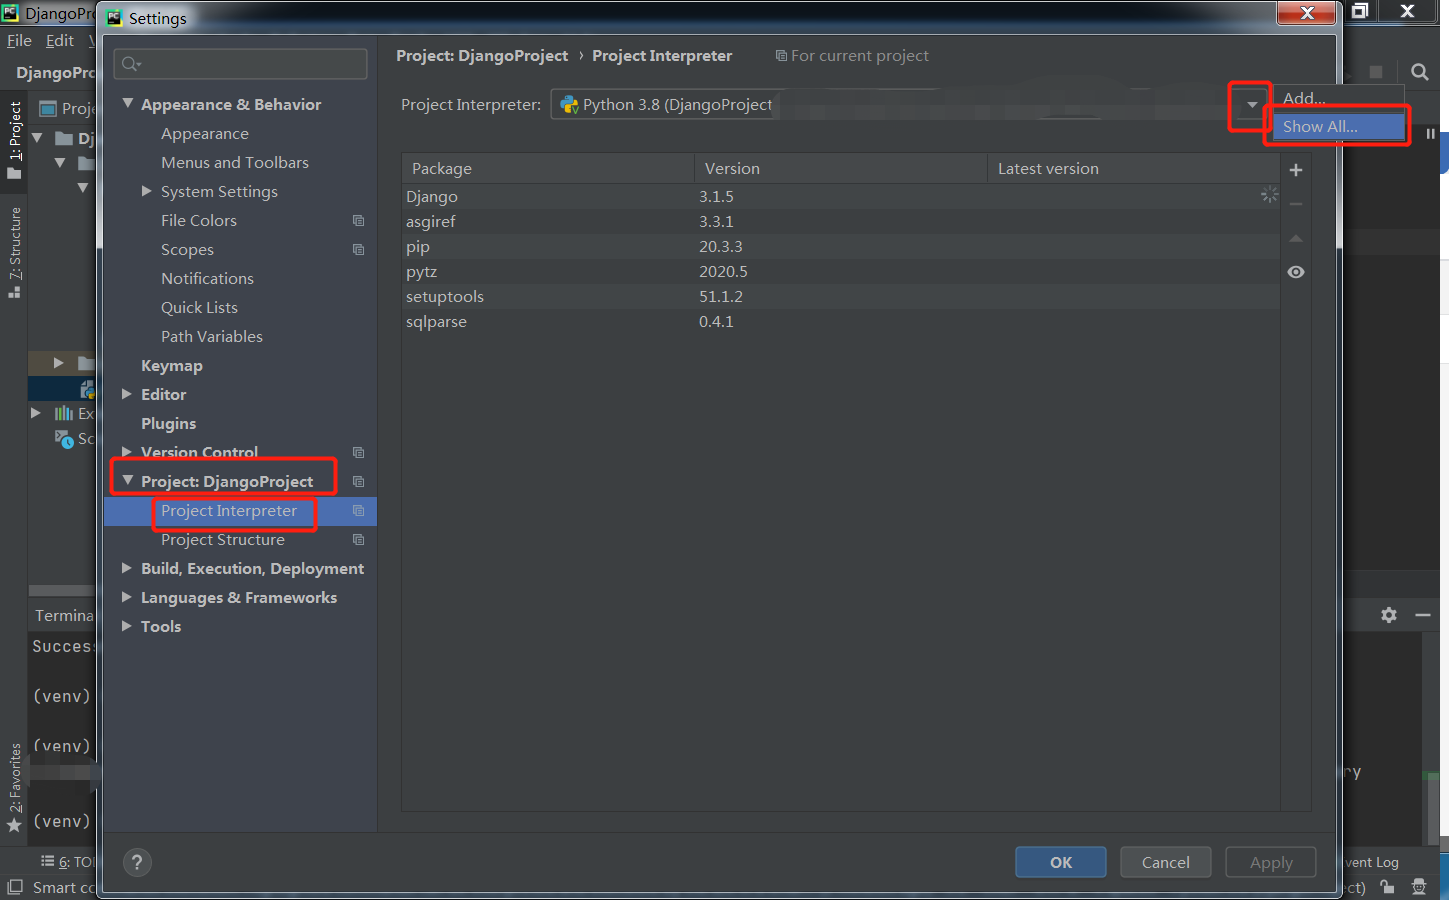
Task: Select Notifications settings item
Action: pos(207,278)
